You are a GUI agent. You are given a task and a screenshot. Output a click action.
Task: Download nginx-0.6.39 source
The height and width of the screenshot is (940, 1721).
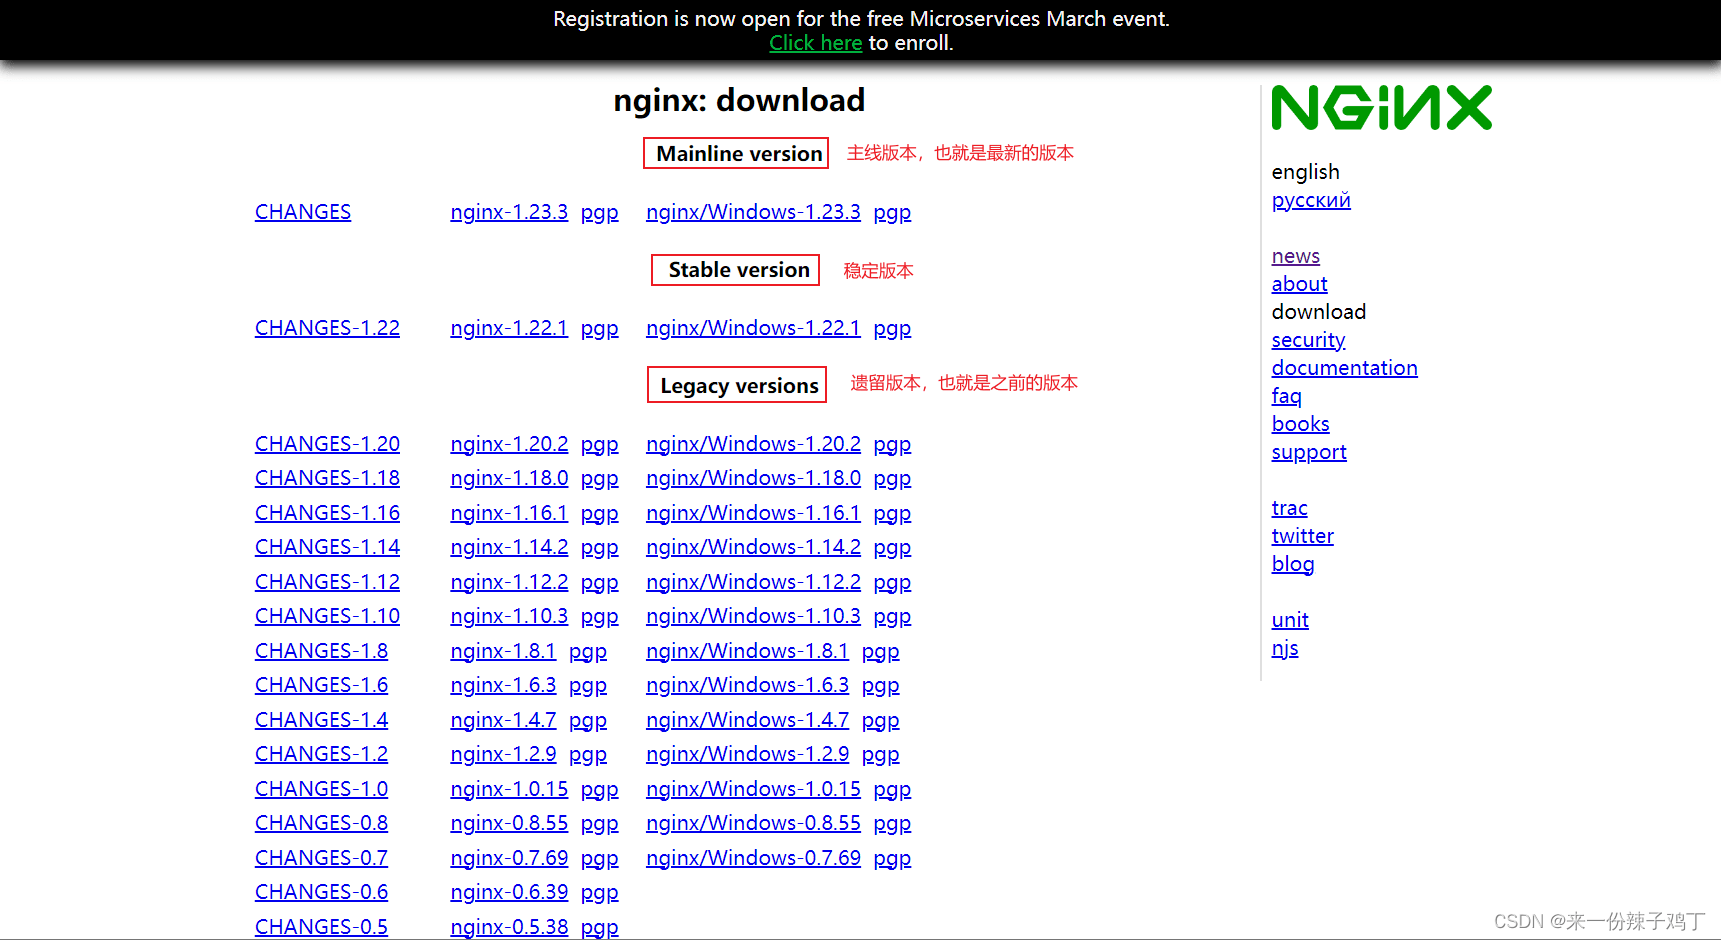509,892
